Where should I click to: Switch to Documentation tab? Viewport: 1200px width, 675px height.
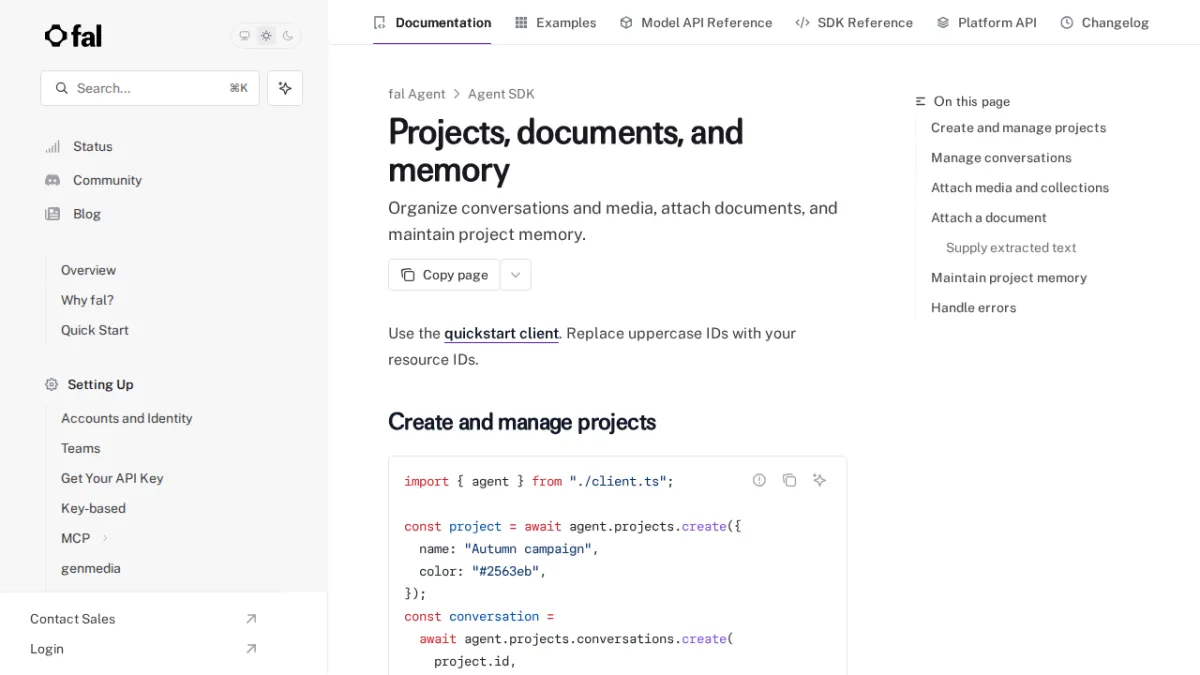pyautogui.click(x=432, y=22)
